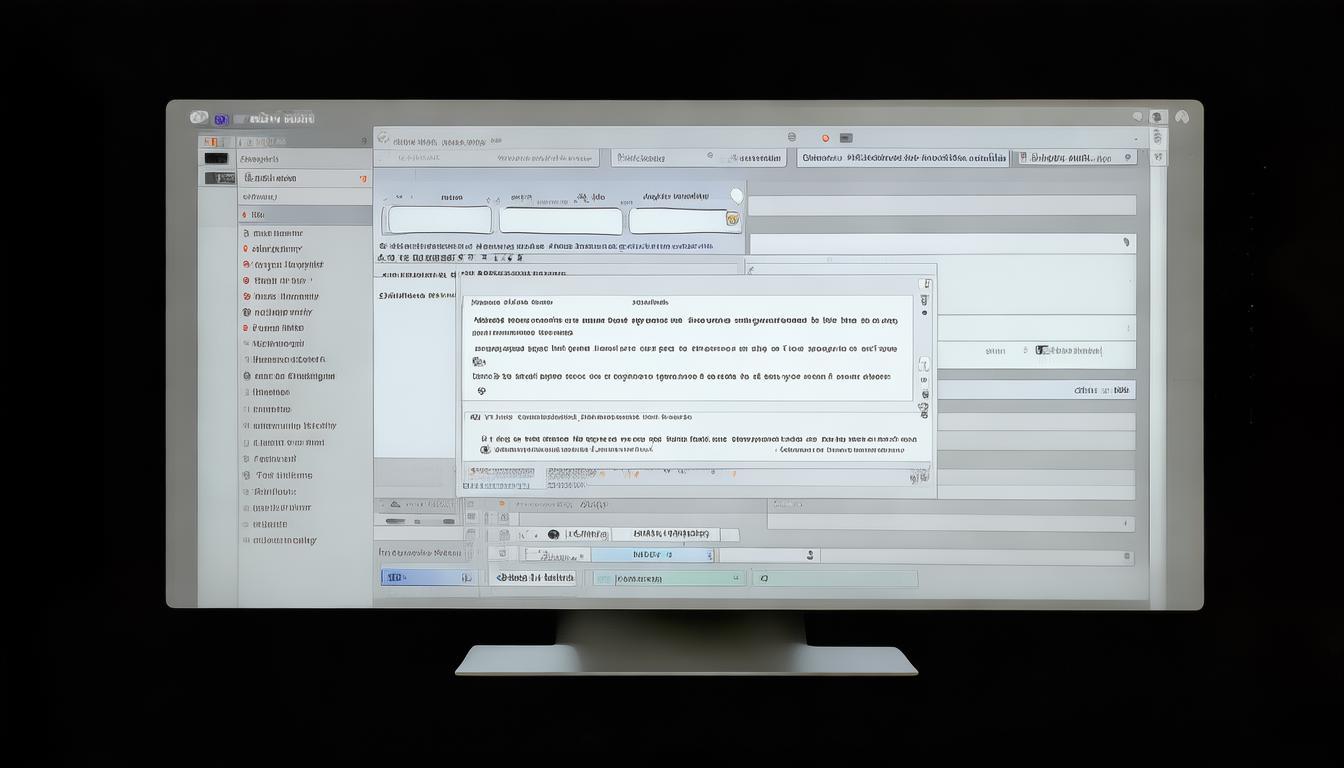Click the icon in the top-right window corner

[x=1181, y=117]
